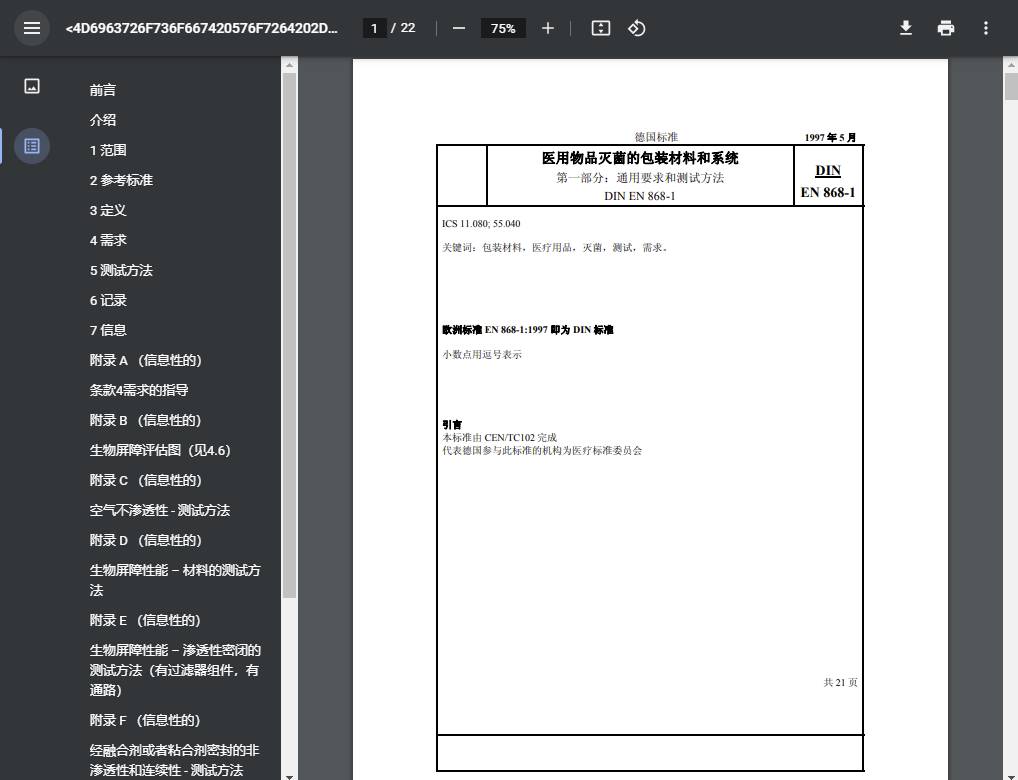The width and height of the screenshot is (1018, 780).
Task: Zoom in with the plus icon
Action: pyautogui.click(x=547, y=28)
